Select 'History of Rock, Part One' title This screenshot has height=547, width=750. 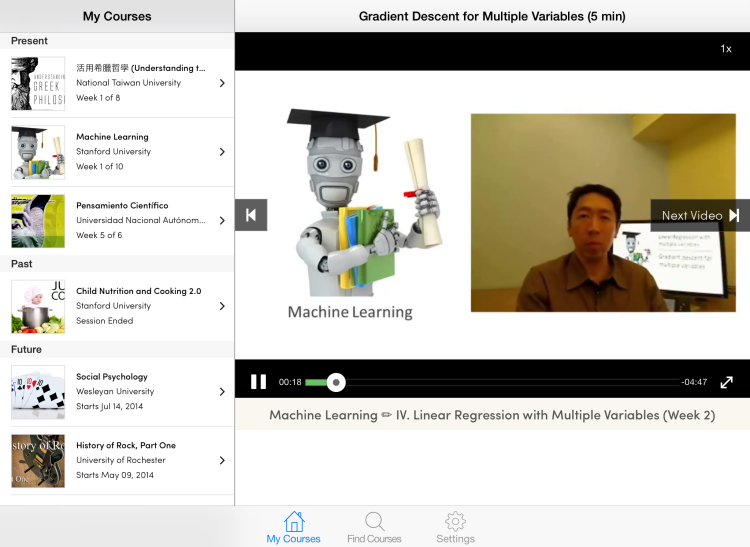[x=126, y=445]
